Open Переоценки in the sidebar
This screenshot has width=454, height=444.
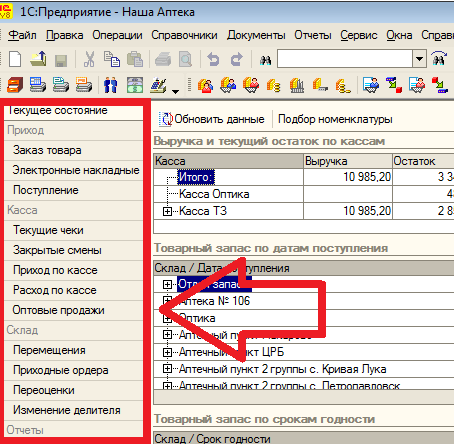[74, 390]
